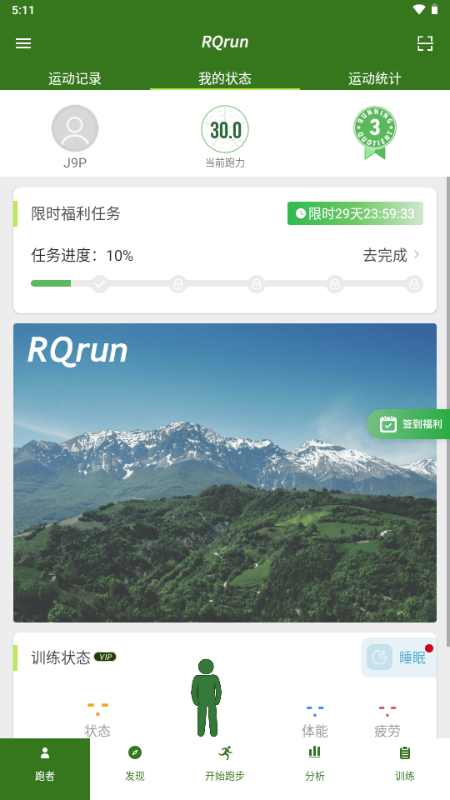
Task: Switch to the 运动统计 tab
Action: click(375, 79)
